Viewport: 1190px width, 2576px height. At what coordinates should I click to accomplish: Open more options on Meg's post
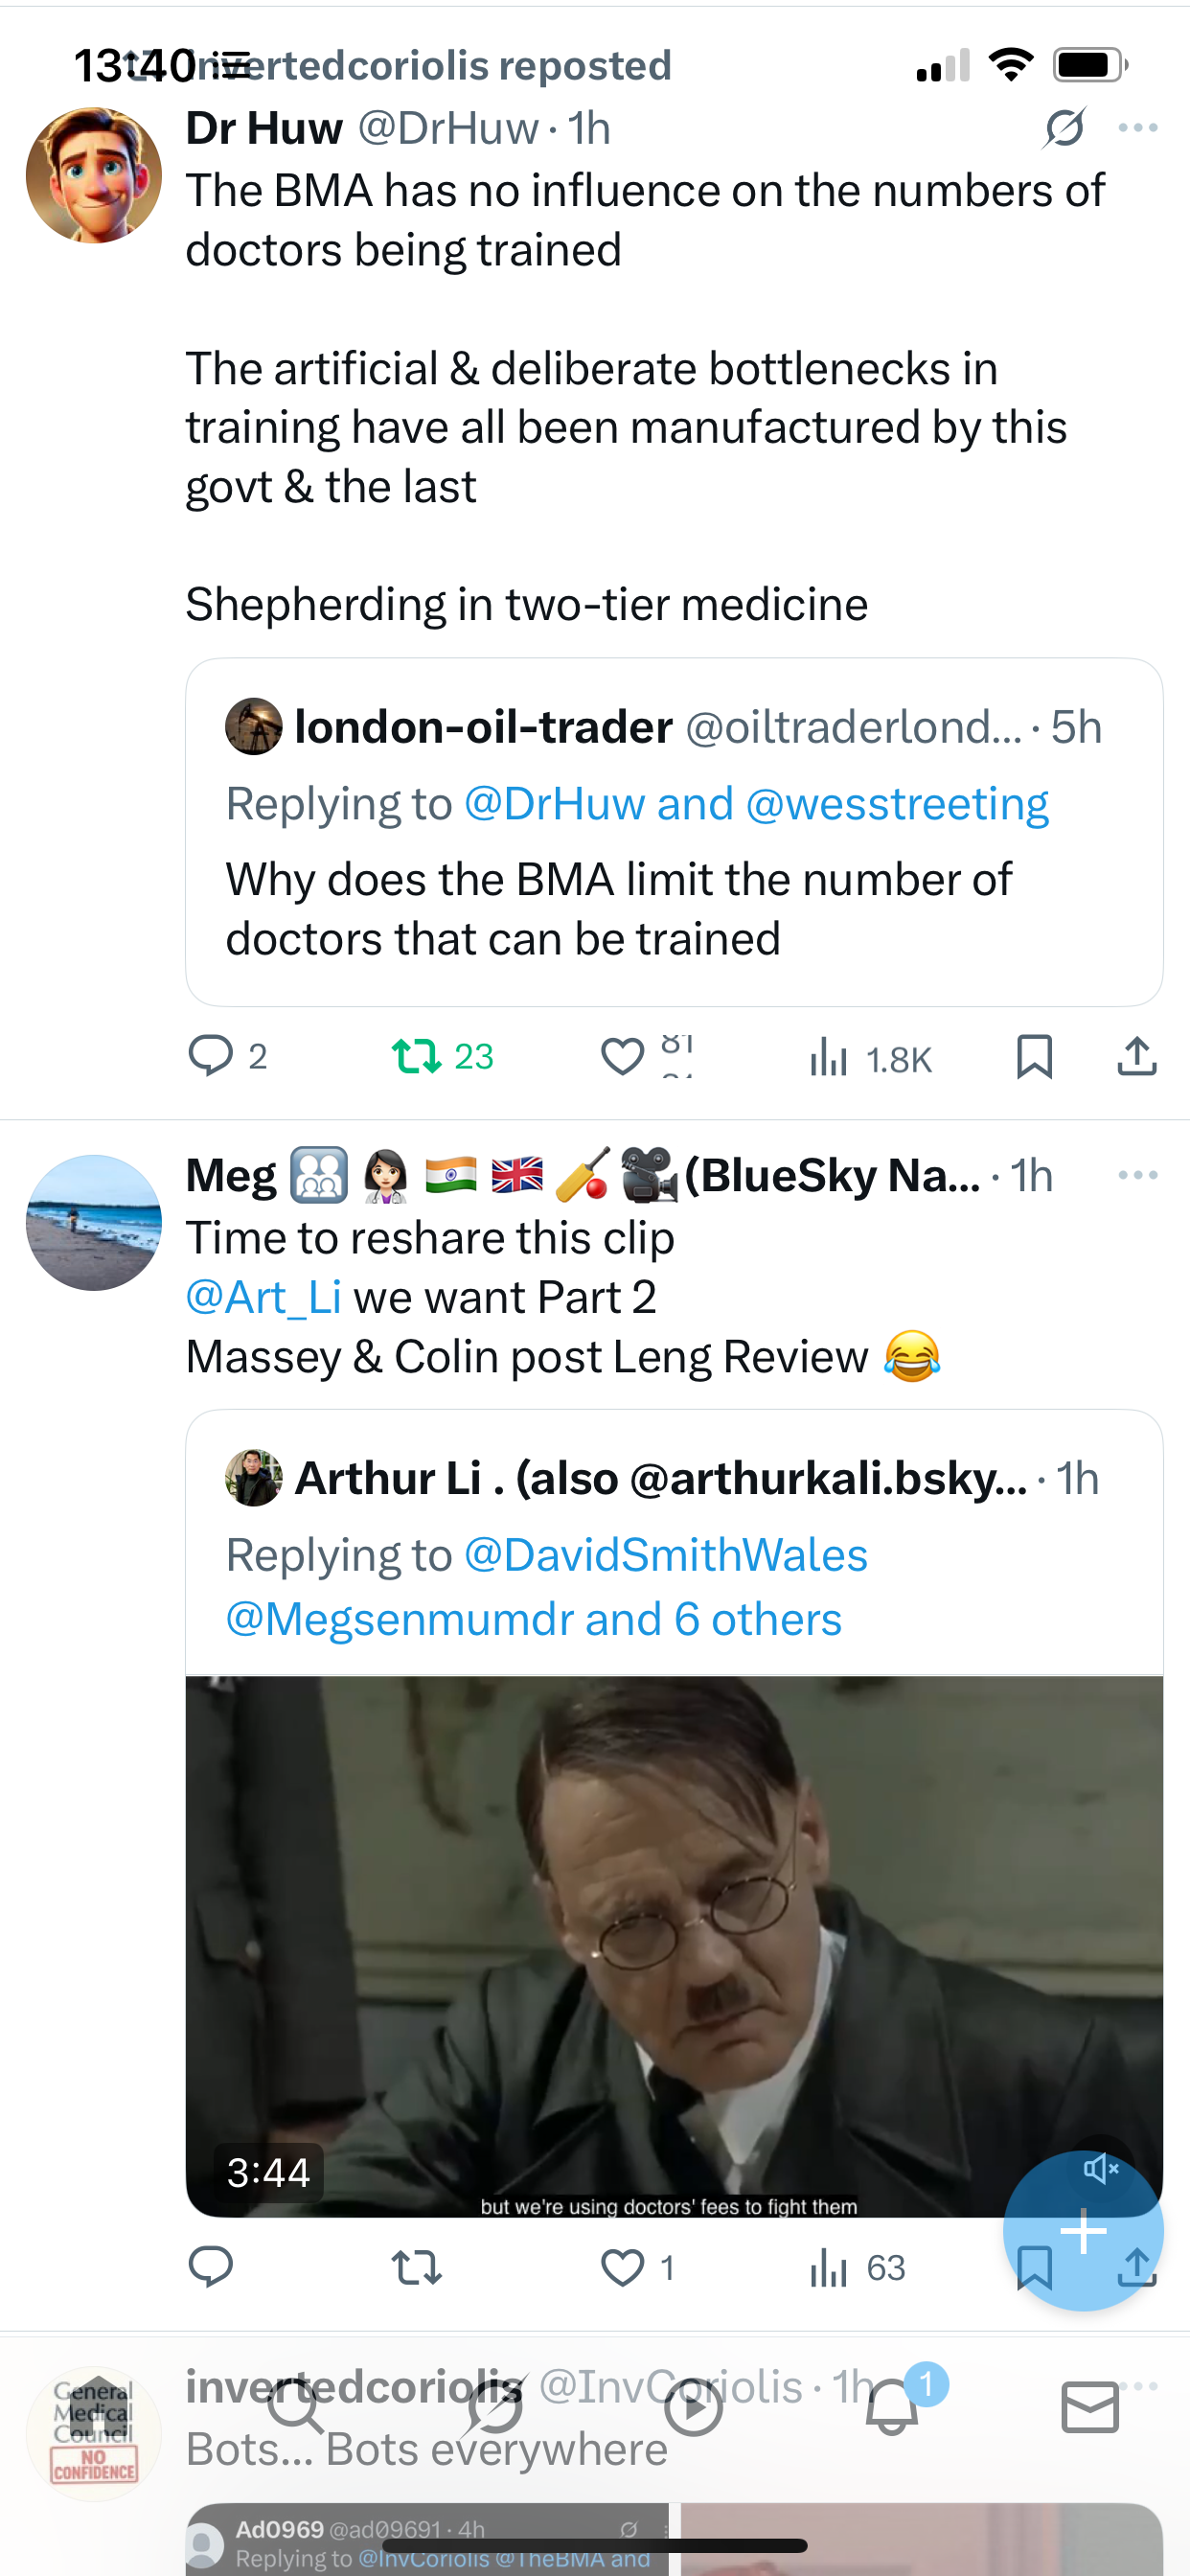click(1138, 1175)
